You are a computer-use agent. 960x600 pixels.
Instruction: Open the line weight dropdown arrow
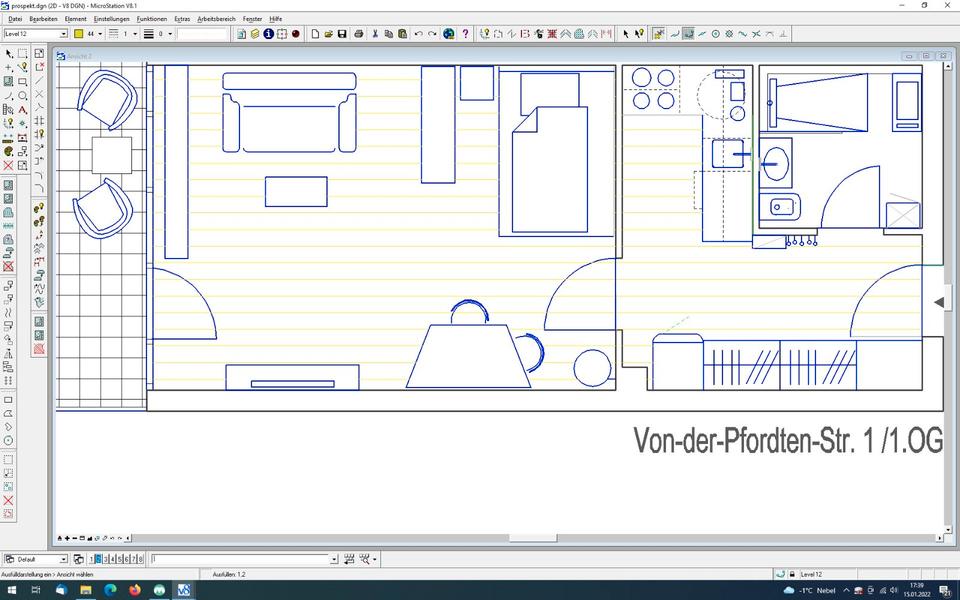(x=170, y=34)
